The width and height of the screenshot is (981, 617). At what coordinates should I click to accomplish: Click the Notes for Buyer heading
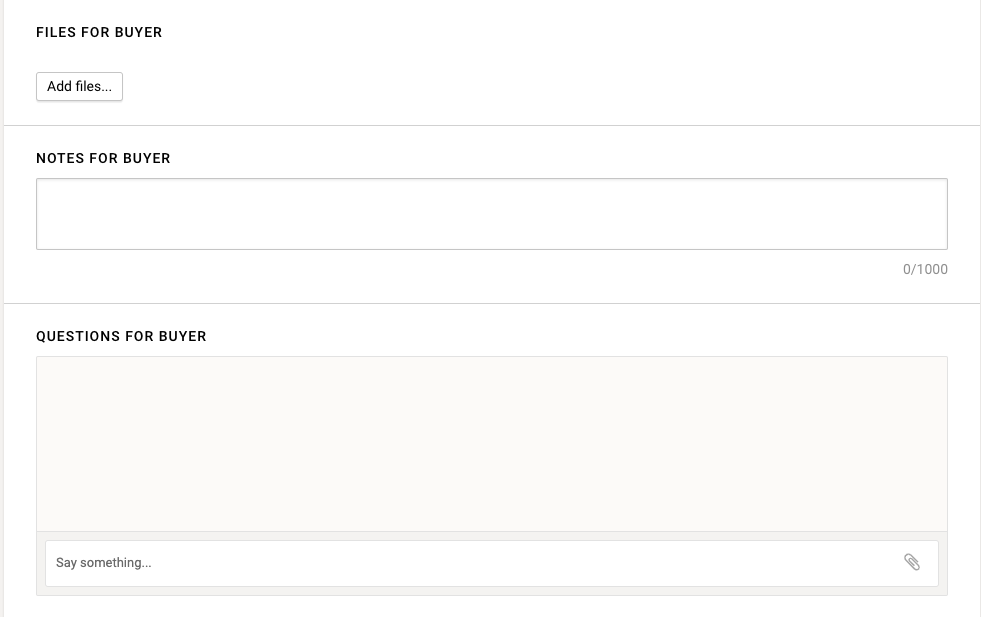103,158
